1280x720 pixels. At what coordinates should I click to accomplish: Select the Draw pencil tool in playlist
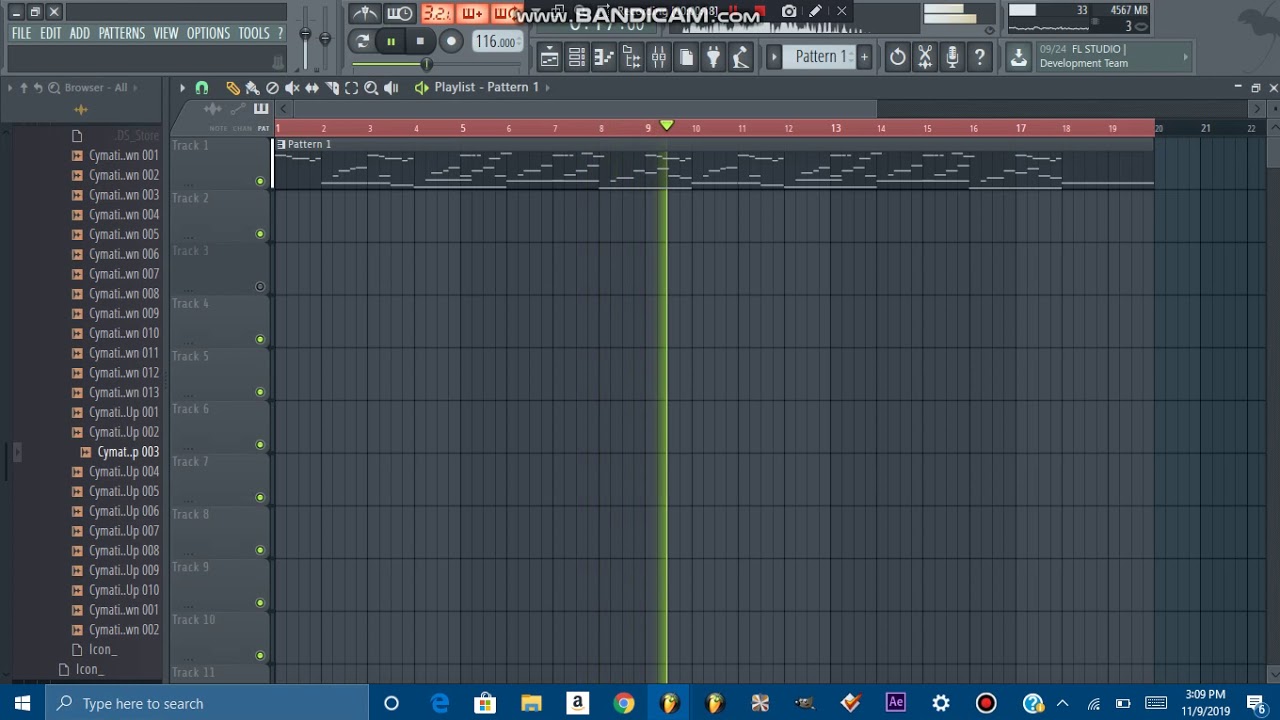click(x=232, y=88)
